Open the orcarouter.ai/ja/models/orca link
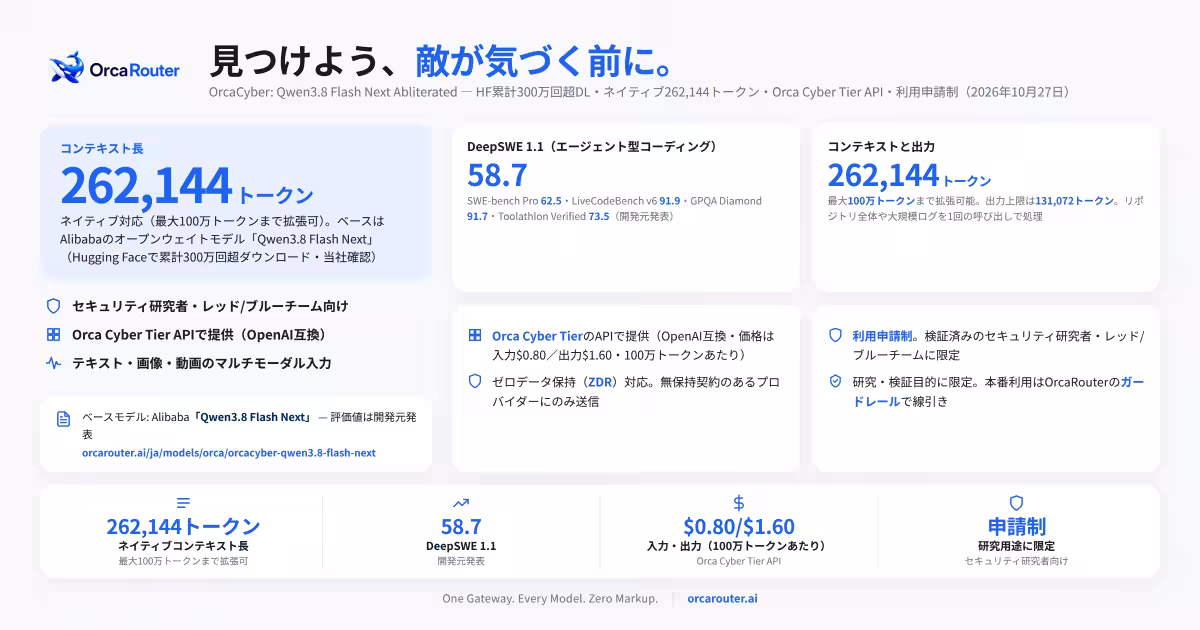1200x630 pixels. [229, 453]
